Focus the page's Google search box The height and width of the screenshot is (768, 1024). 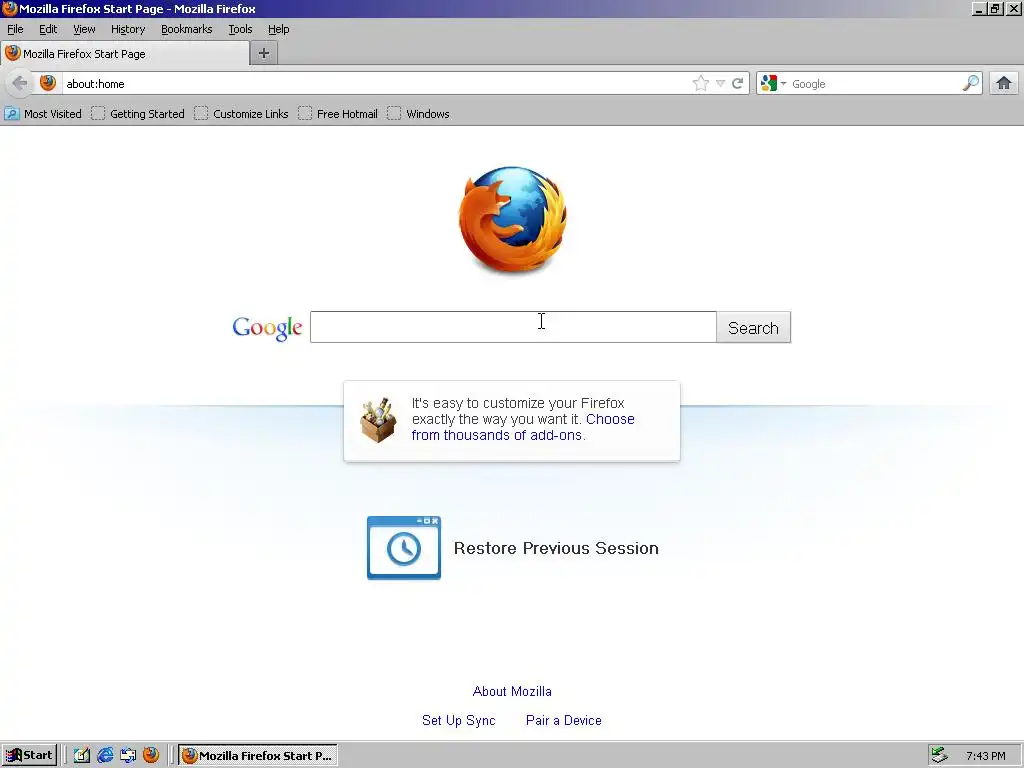coord(513,327)
